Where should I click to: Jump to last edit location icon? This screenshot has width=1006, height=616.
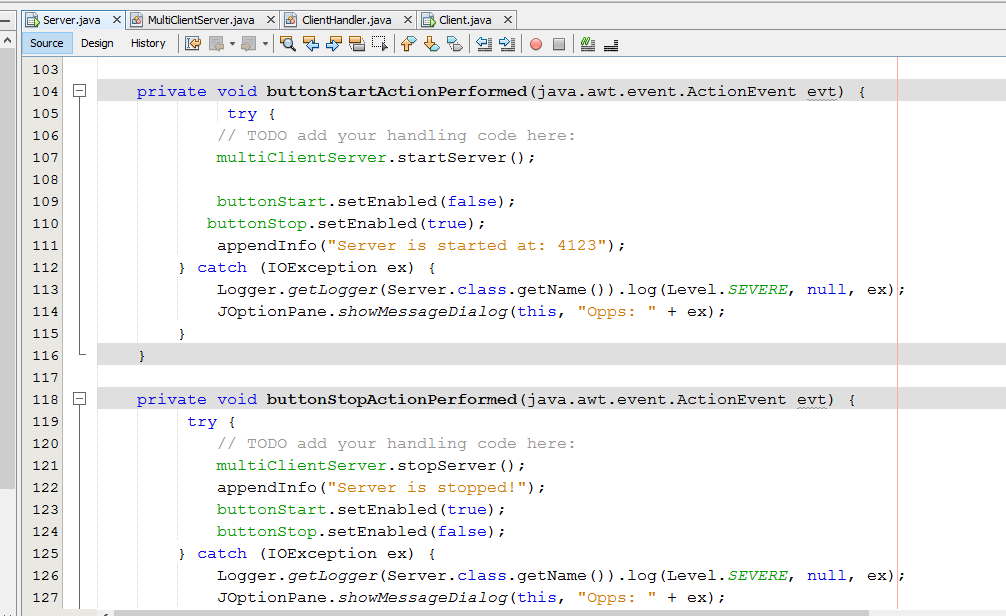[193, 43]
